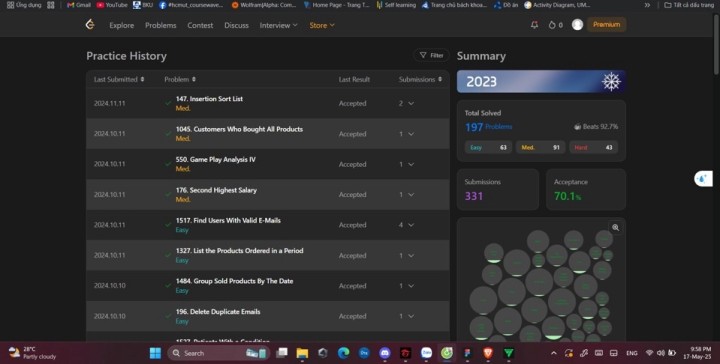This screenshot has width=720, height=364.
Task: Open File Explorer from the taskbar
Action: [302, 353]
